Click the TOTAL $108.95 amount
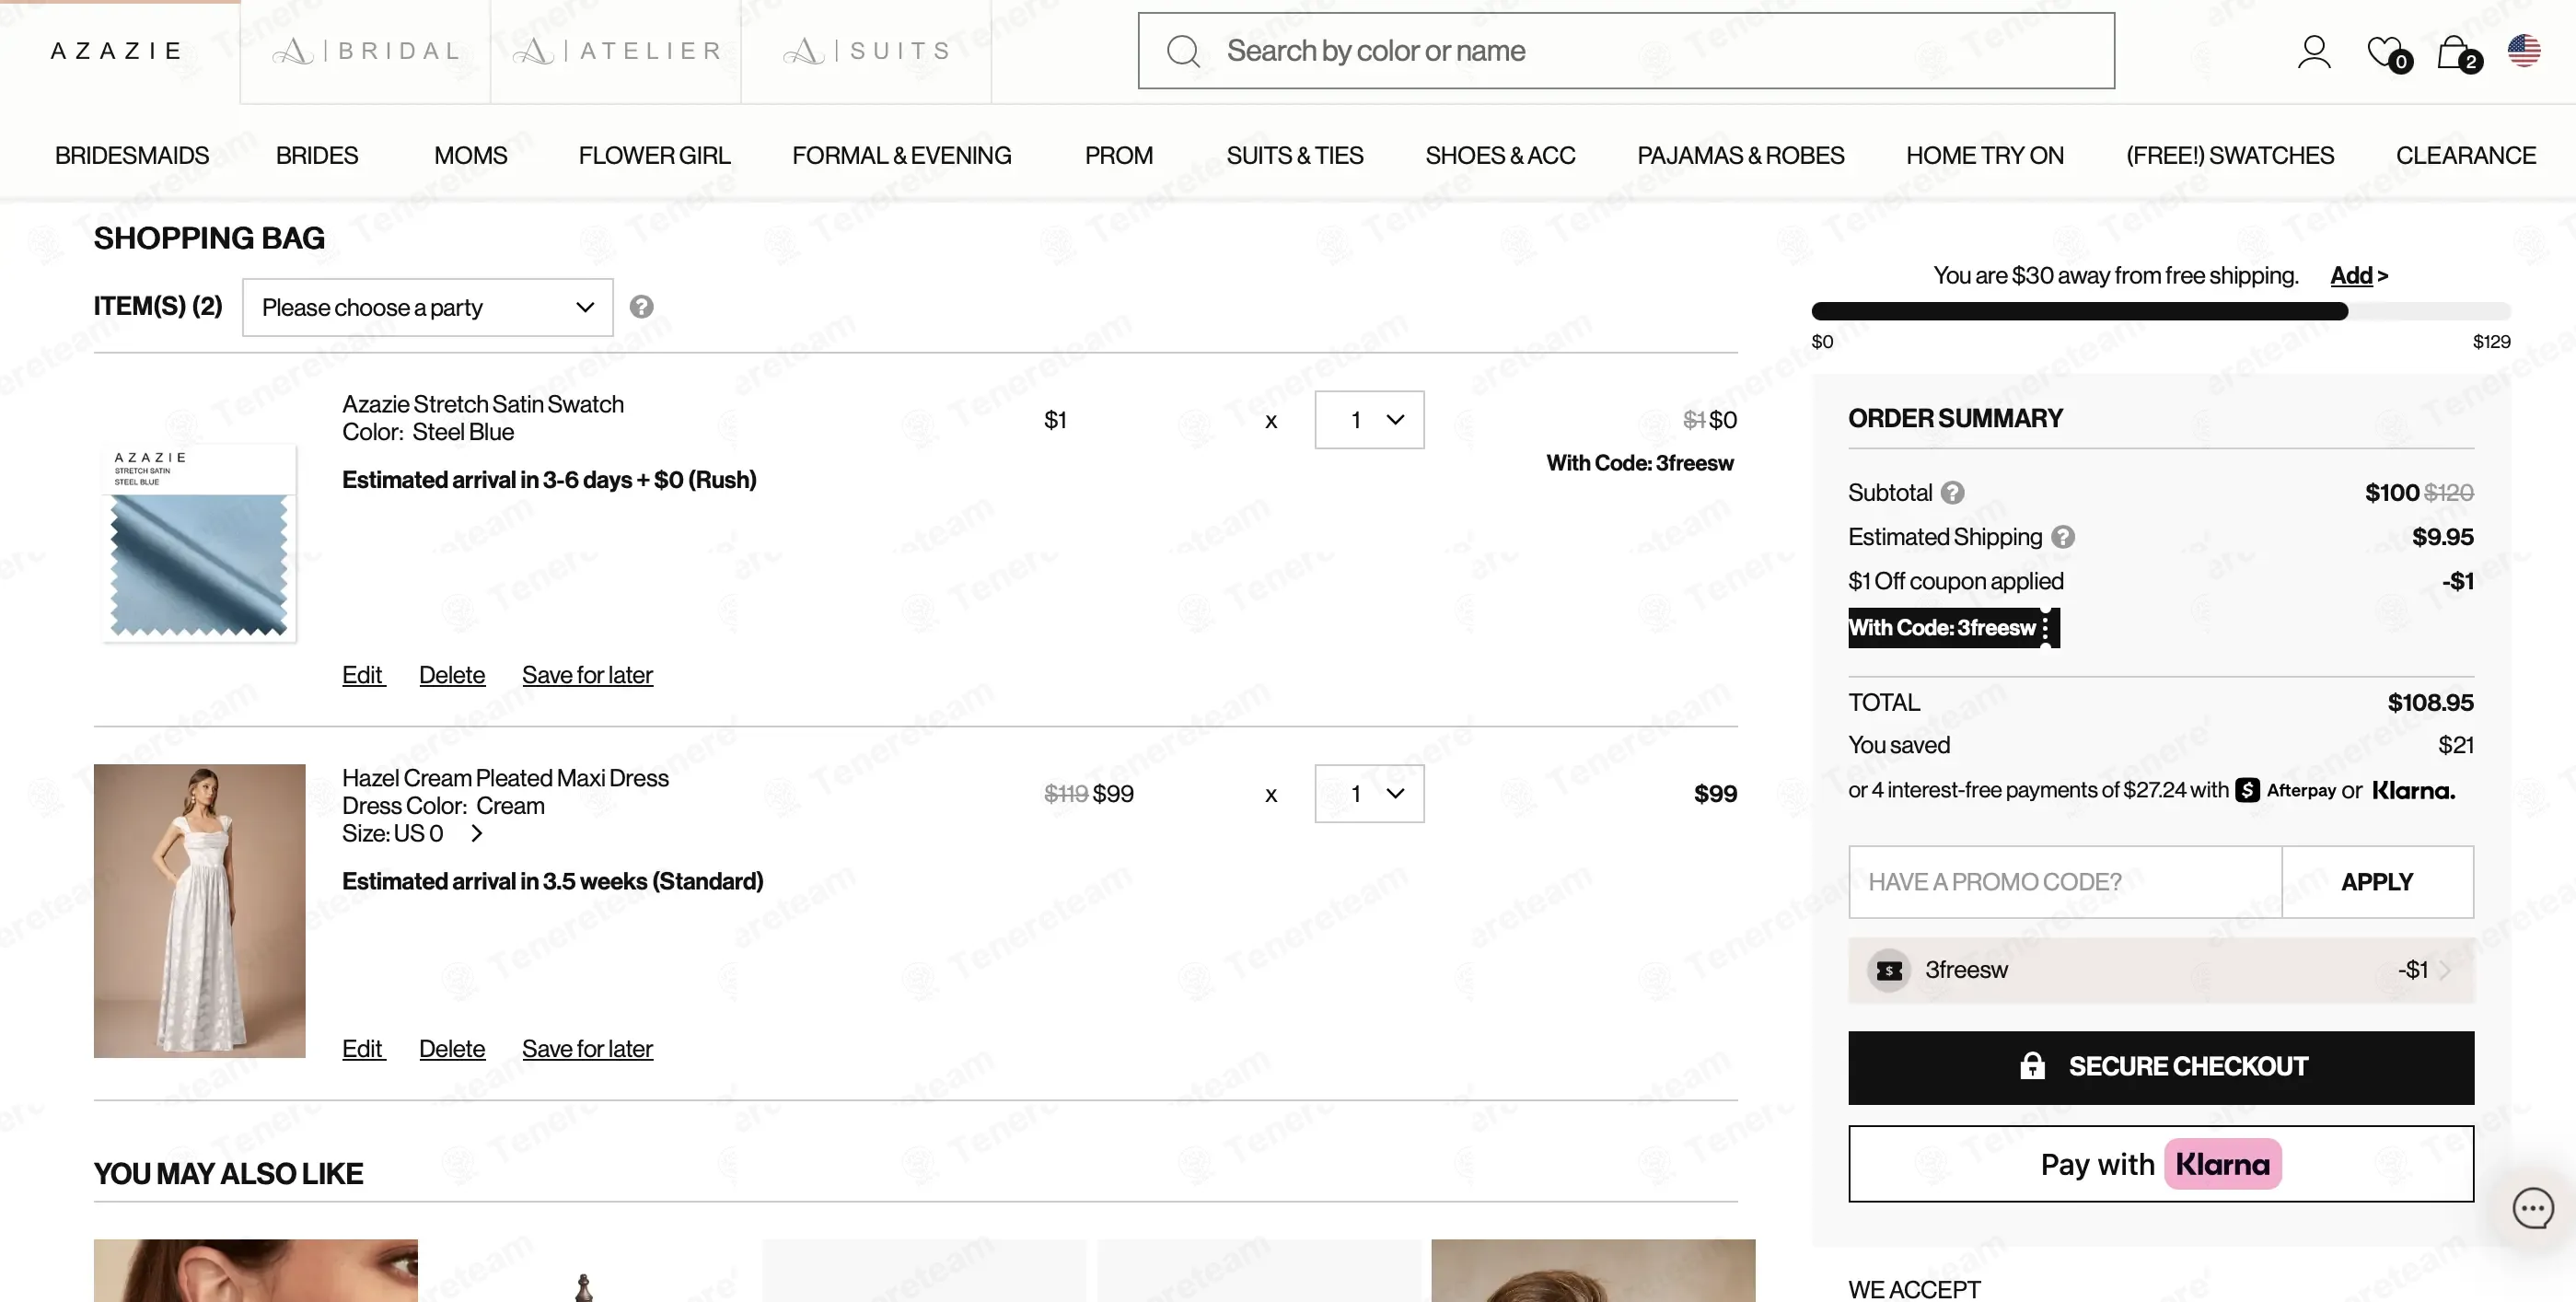 click(x=2430, y=703)
